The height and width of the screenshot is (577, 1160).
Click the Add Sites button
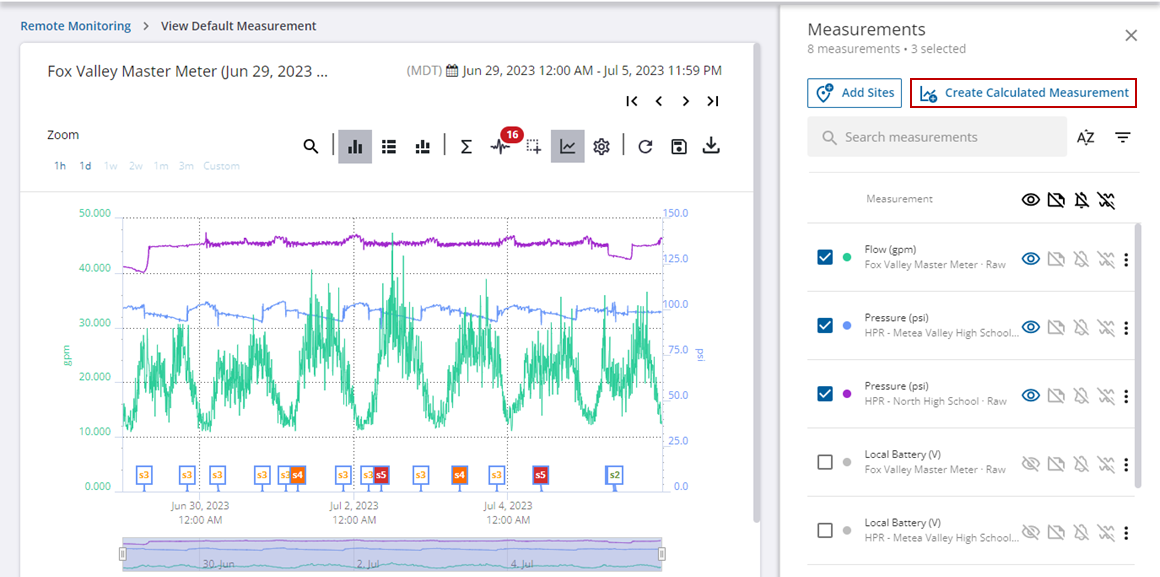[855, 93]
